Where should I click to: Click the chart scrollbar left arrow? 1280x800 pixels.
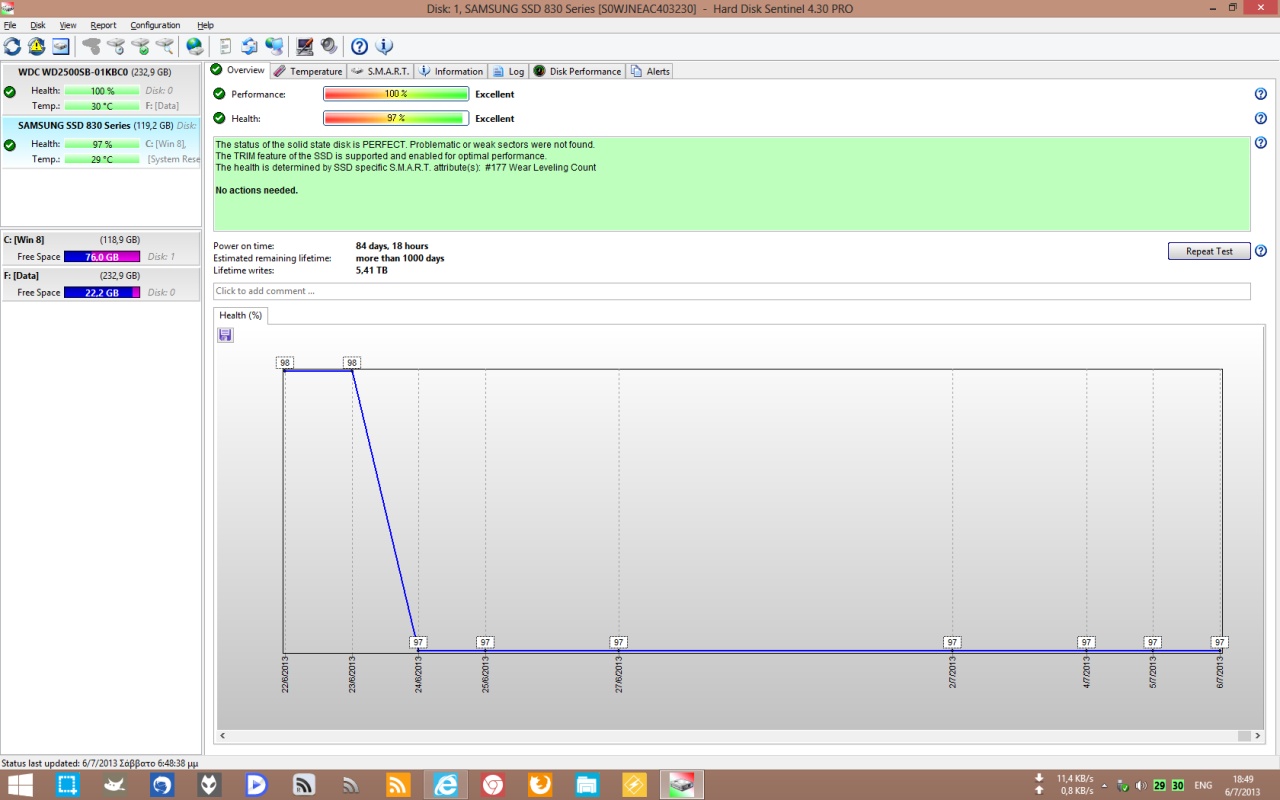[222, 736]
